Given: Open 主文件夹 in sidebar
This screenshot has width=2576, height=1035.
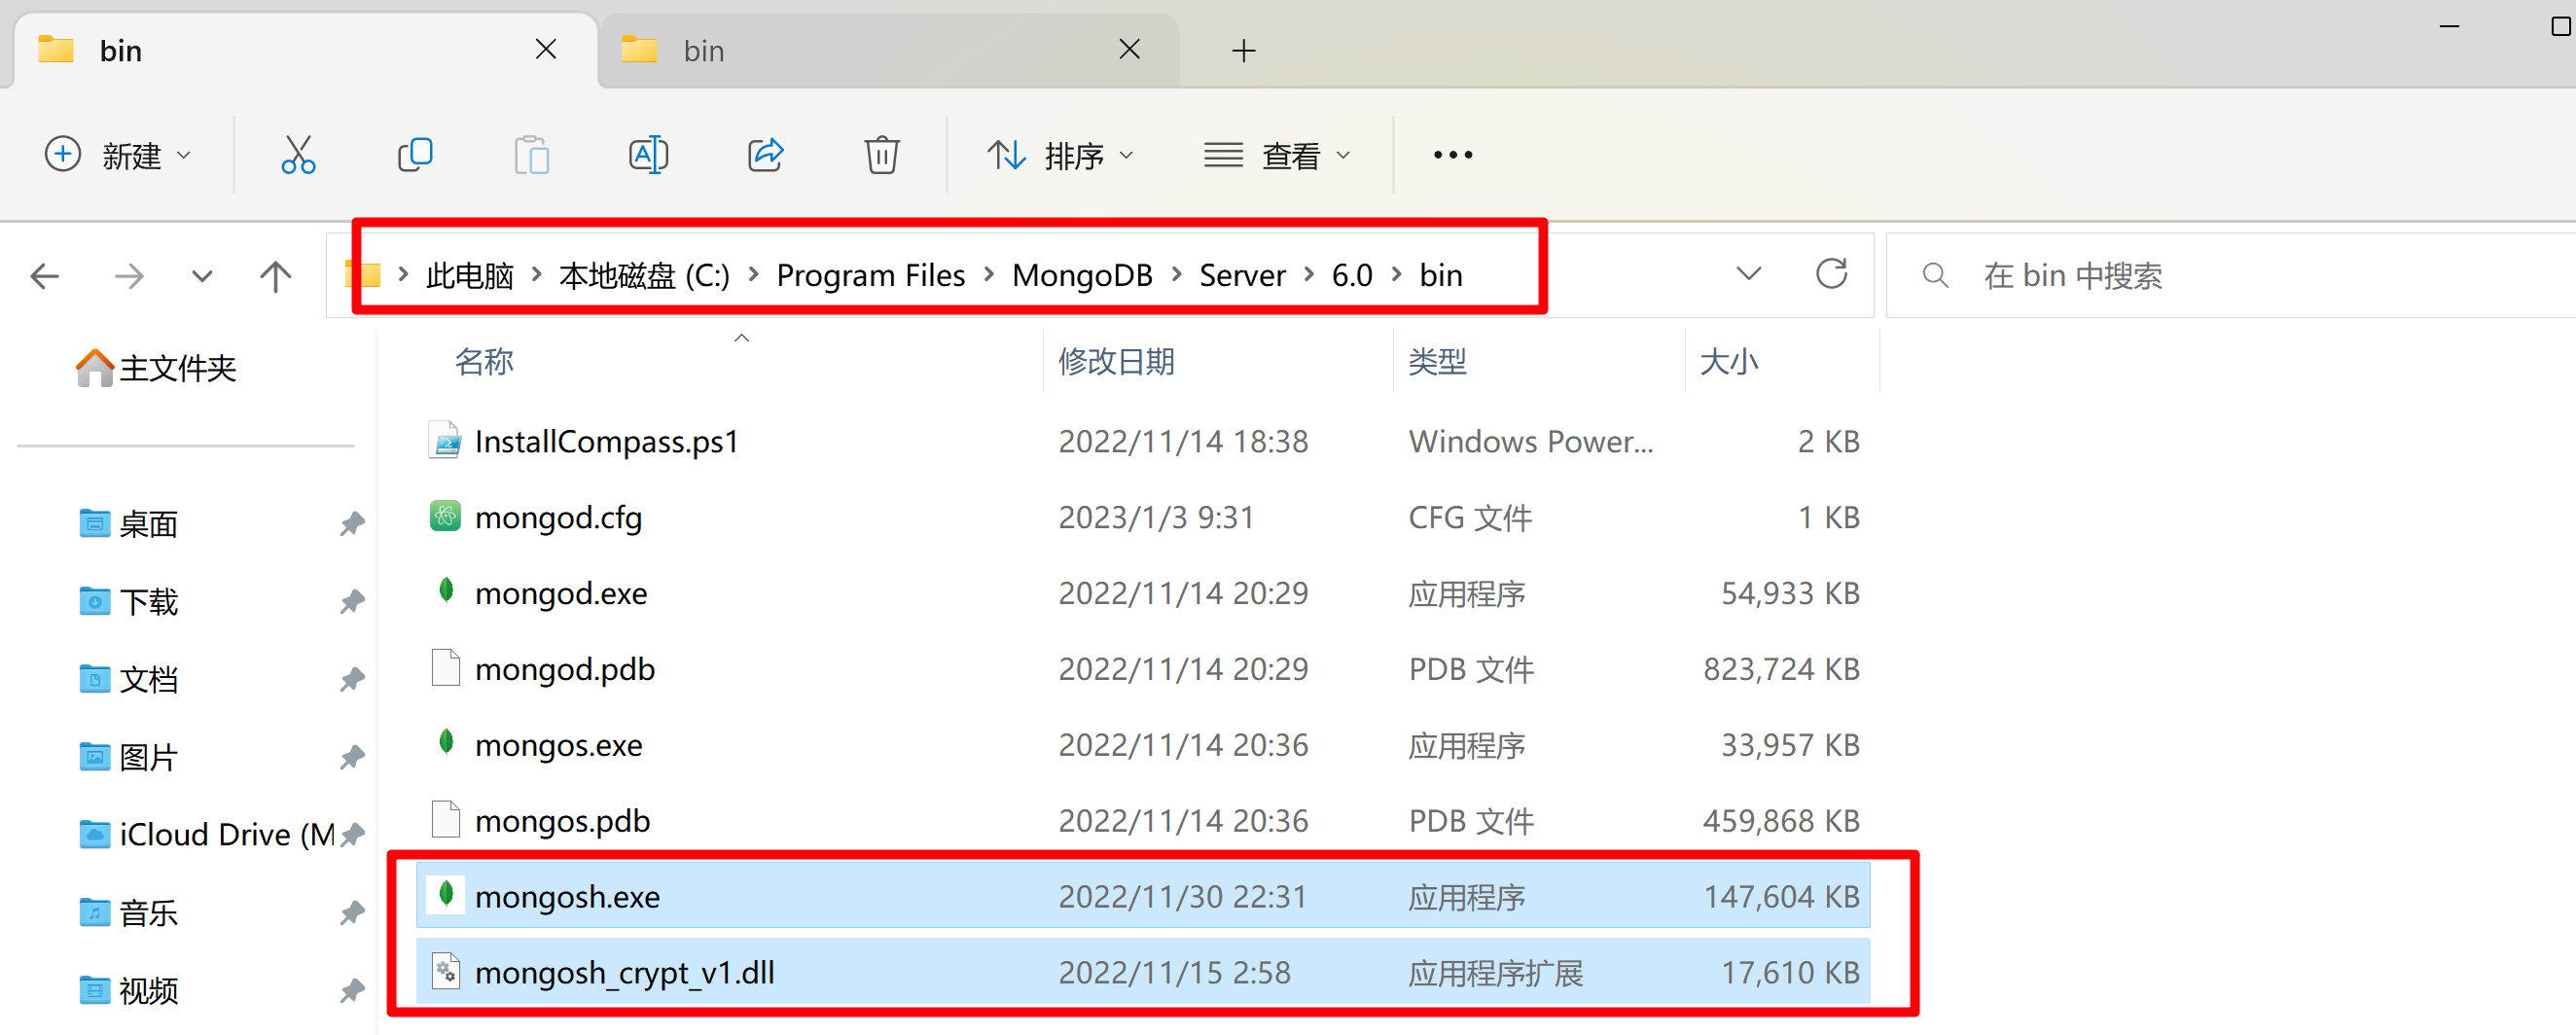Looking at the screenshot, I should 157,368.
